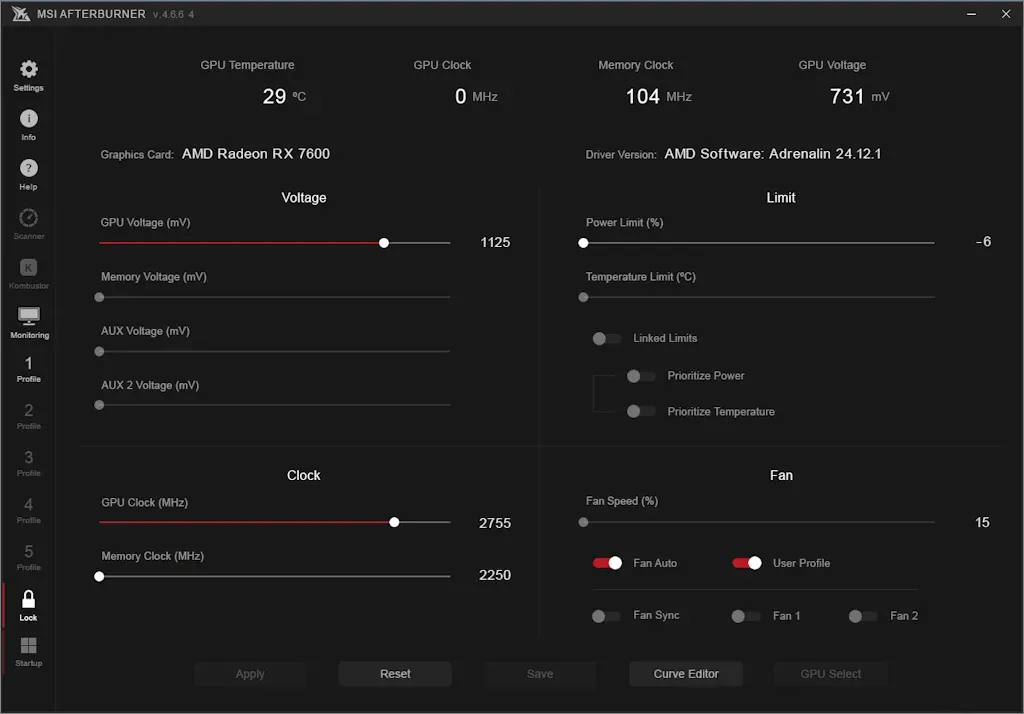Click the GPU Voltage slider handle
This screenshot has width=1024, height=714.
pos(384,243)
